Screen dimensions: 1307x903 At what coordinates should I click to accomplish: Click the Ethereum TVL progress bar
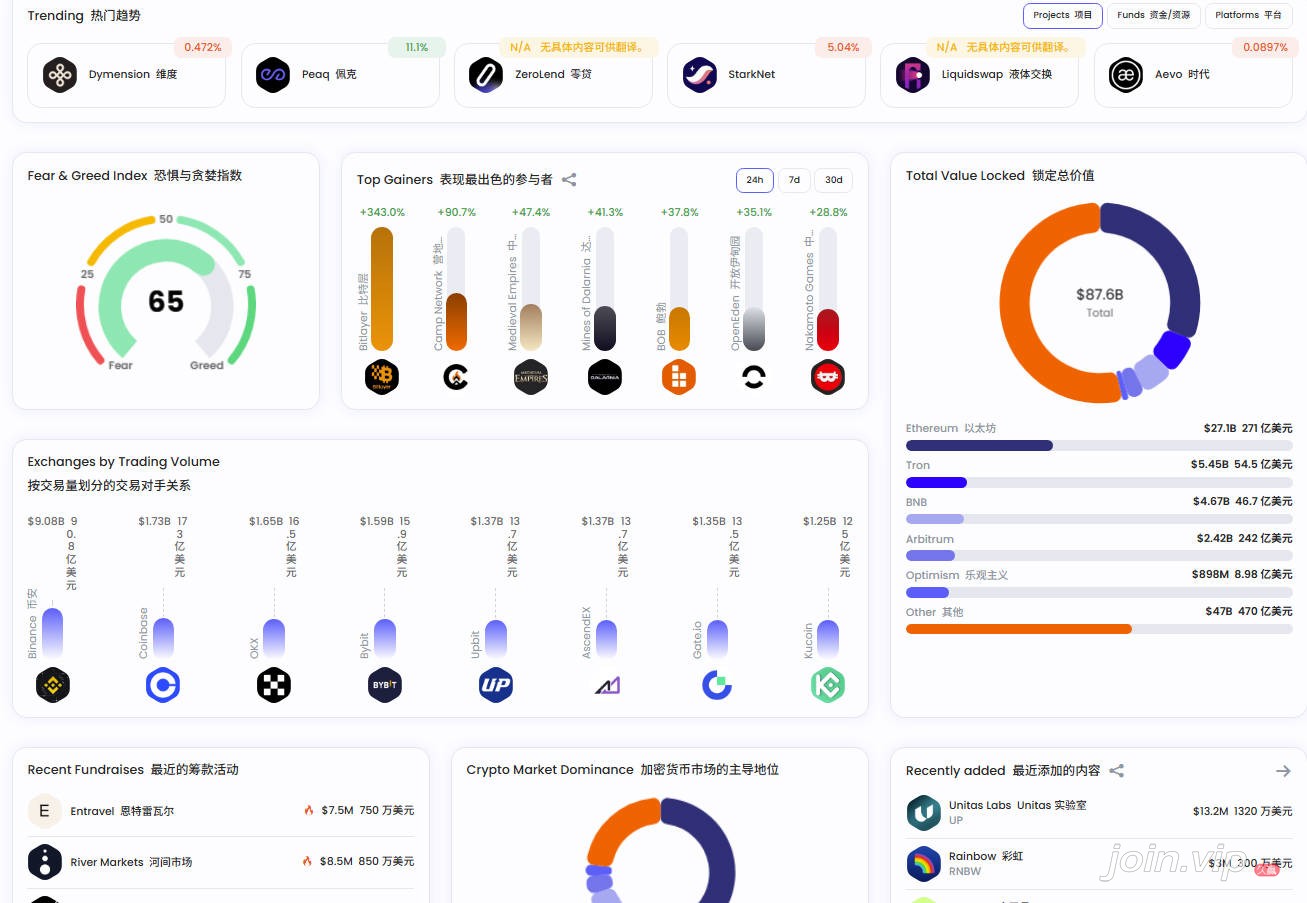pos(1099,445)
